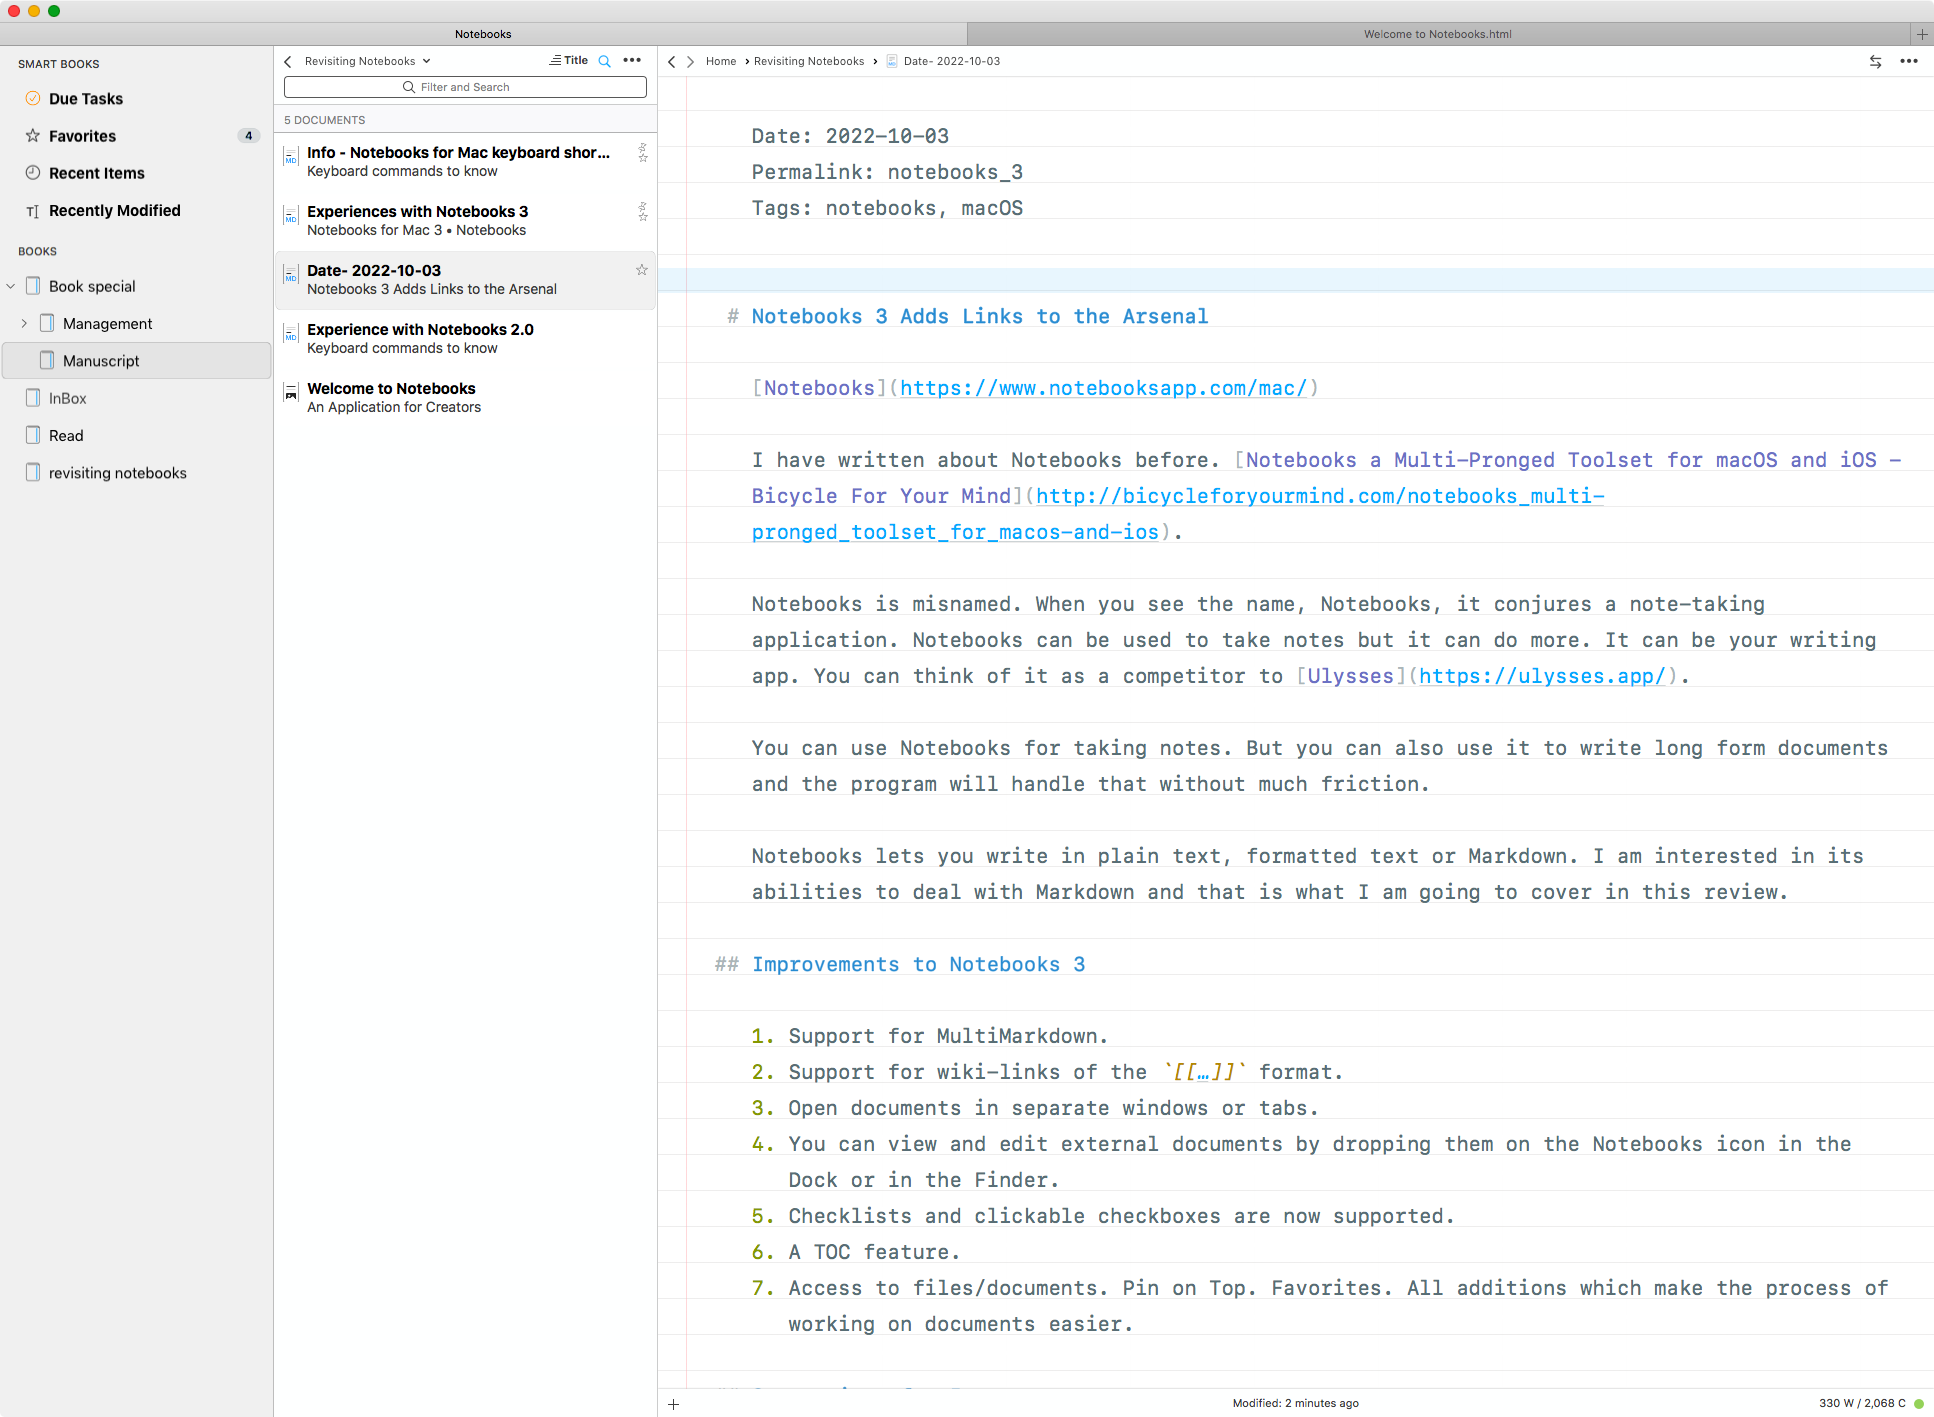Click the Date- 2022-10-03 markdown file icon
The image size is (1934, 1417).
(291, 274)
